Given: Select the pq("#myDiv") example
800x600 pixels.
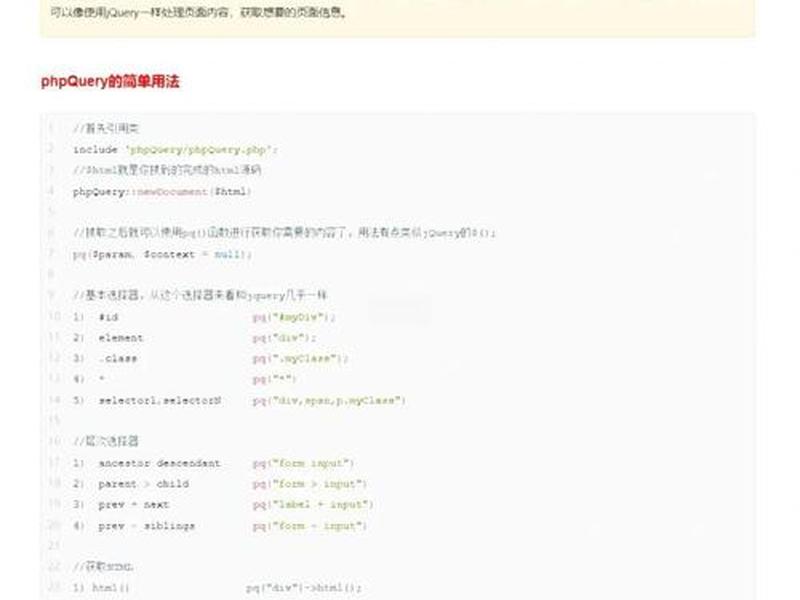Looking at the screenshot, I should point(294,317).
